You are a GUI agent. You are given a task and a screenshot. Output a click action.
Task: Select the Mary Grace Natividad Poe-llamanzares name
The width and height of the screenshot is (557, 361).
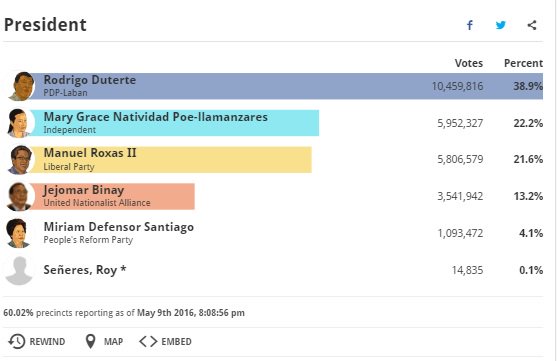[156, 117]
